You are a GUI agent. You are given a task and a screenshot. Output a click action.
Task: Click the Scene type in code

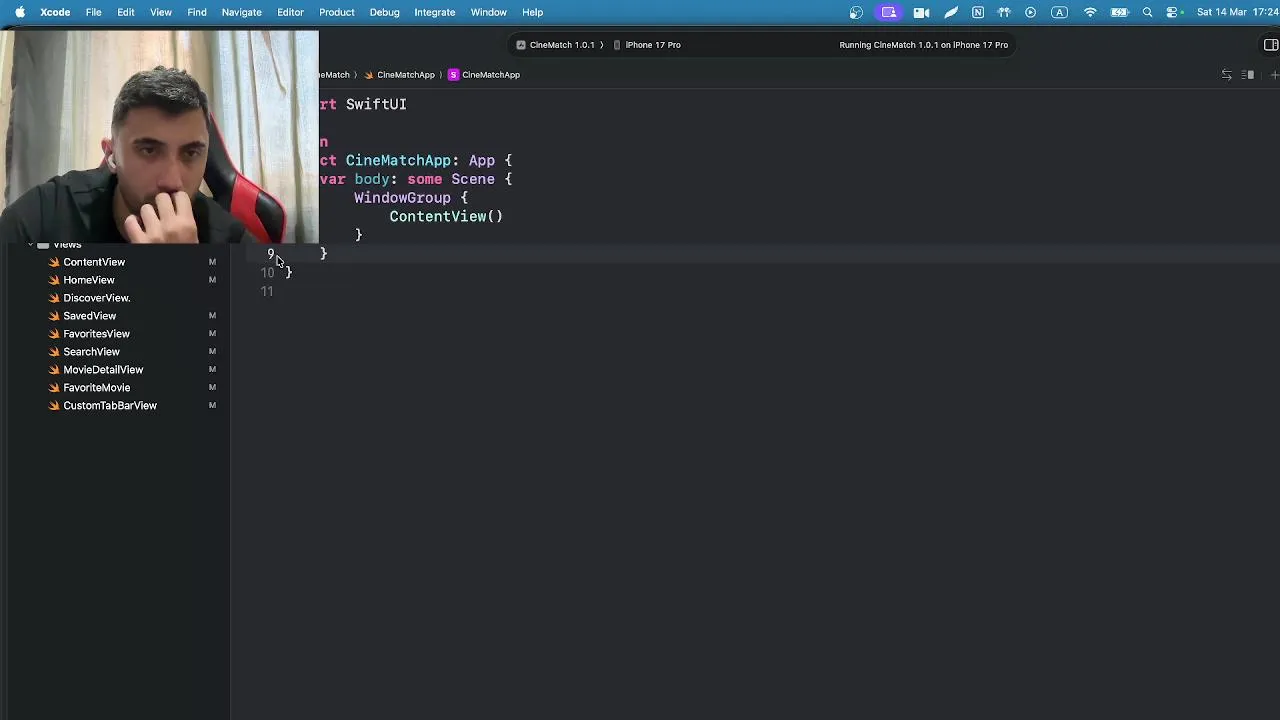pos(473,179)
